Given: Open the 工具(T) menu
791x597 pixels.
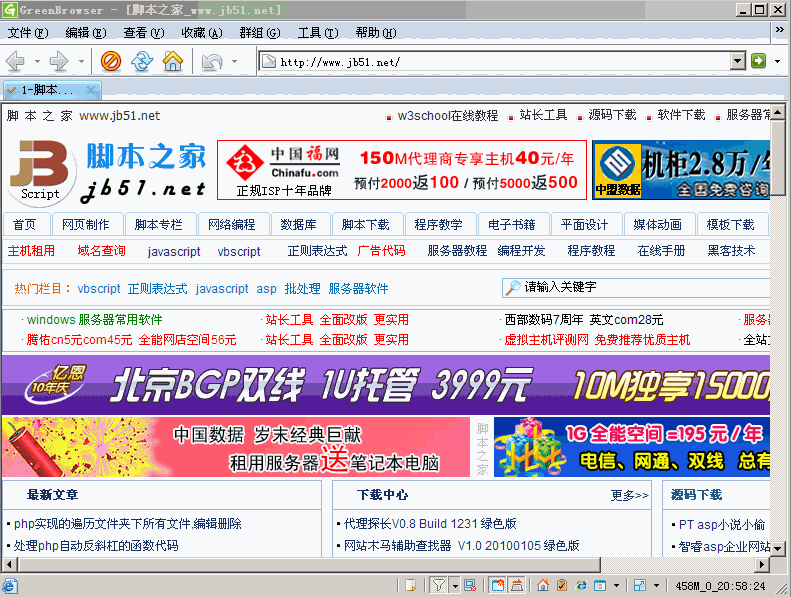Looking at the screenshot, I should point(318,33).
